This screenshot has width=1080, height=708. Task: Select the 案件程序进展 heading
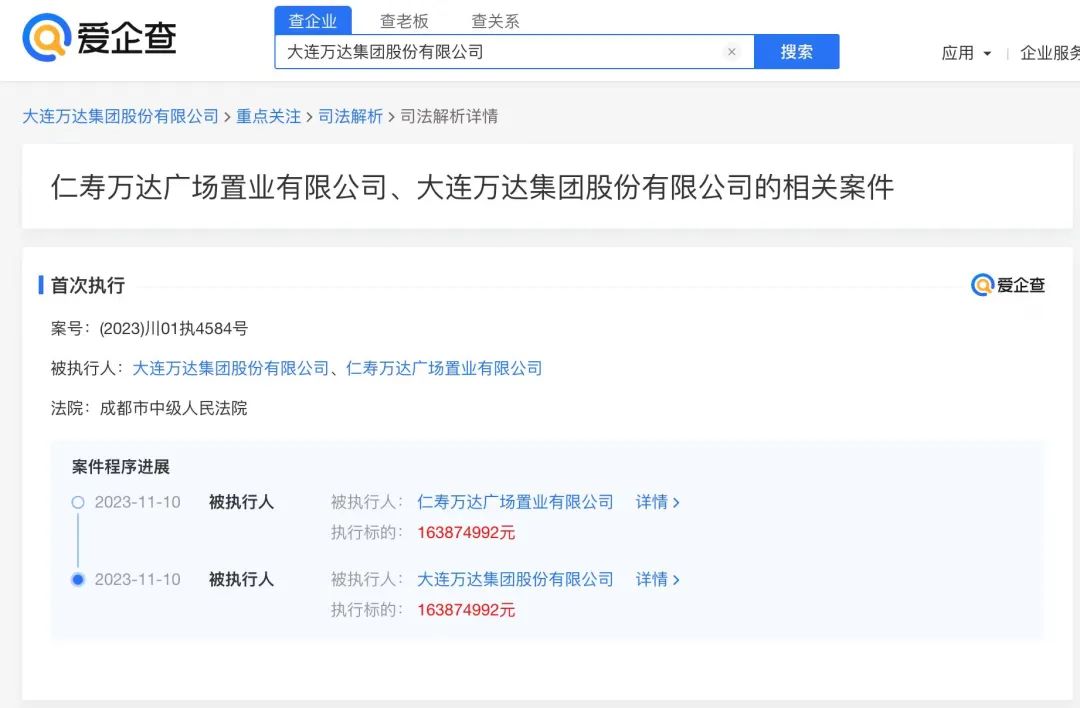tap(121, 467)
